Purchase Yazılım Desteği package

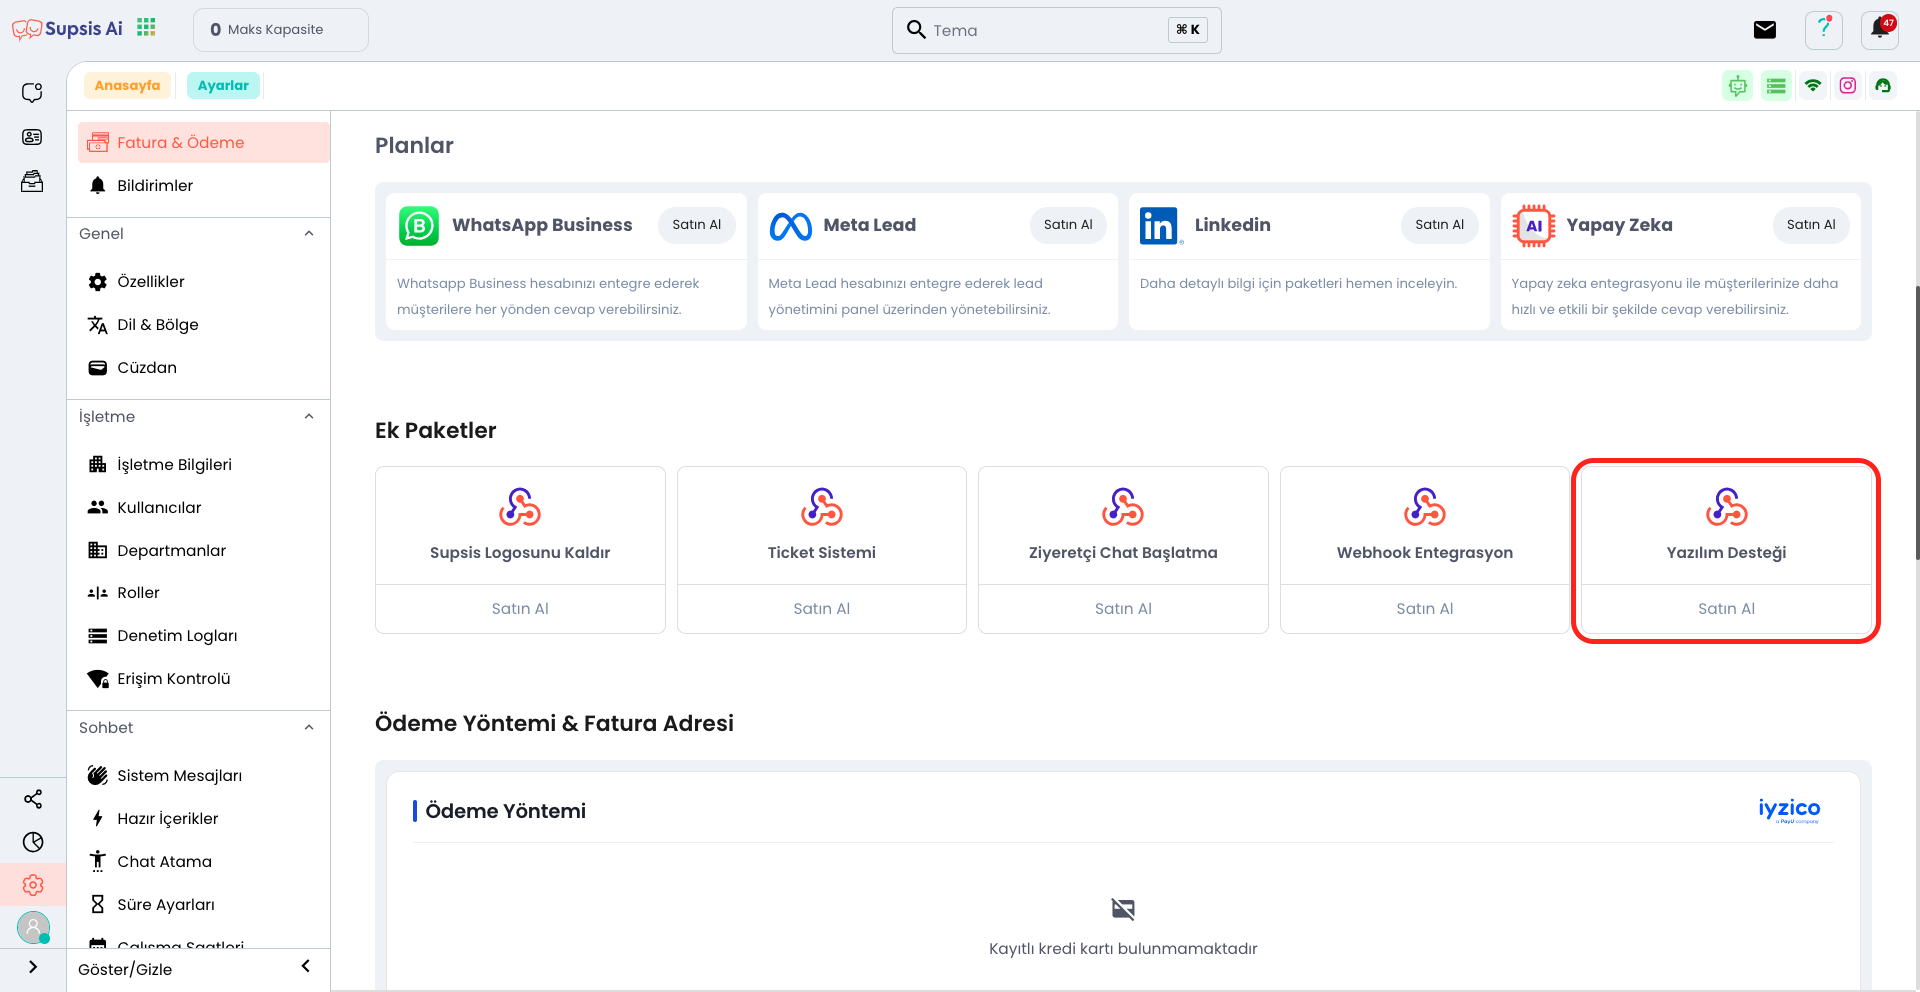1726,609
